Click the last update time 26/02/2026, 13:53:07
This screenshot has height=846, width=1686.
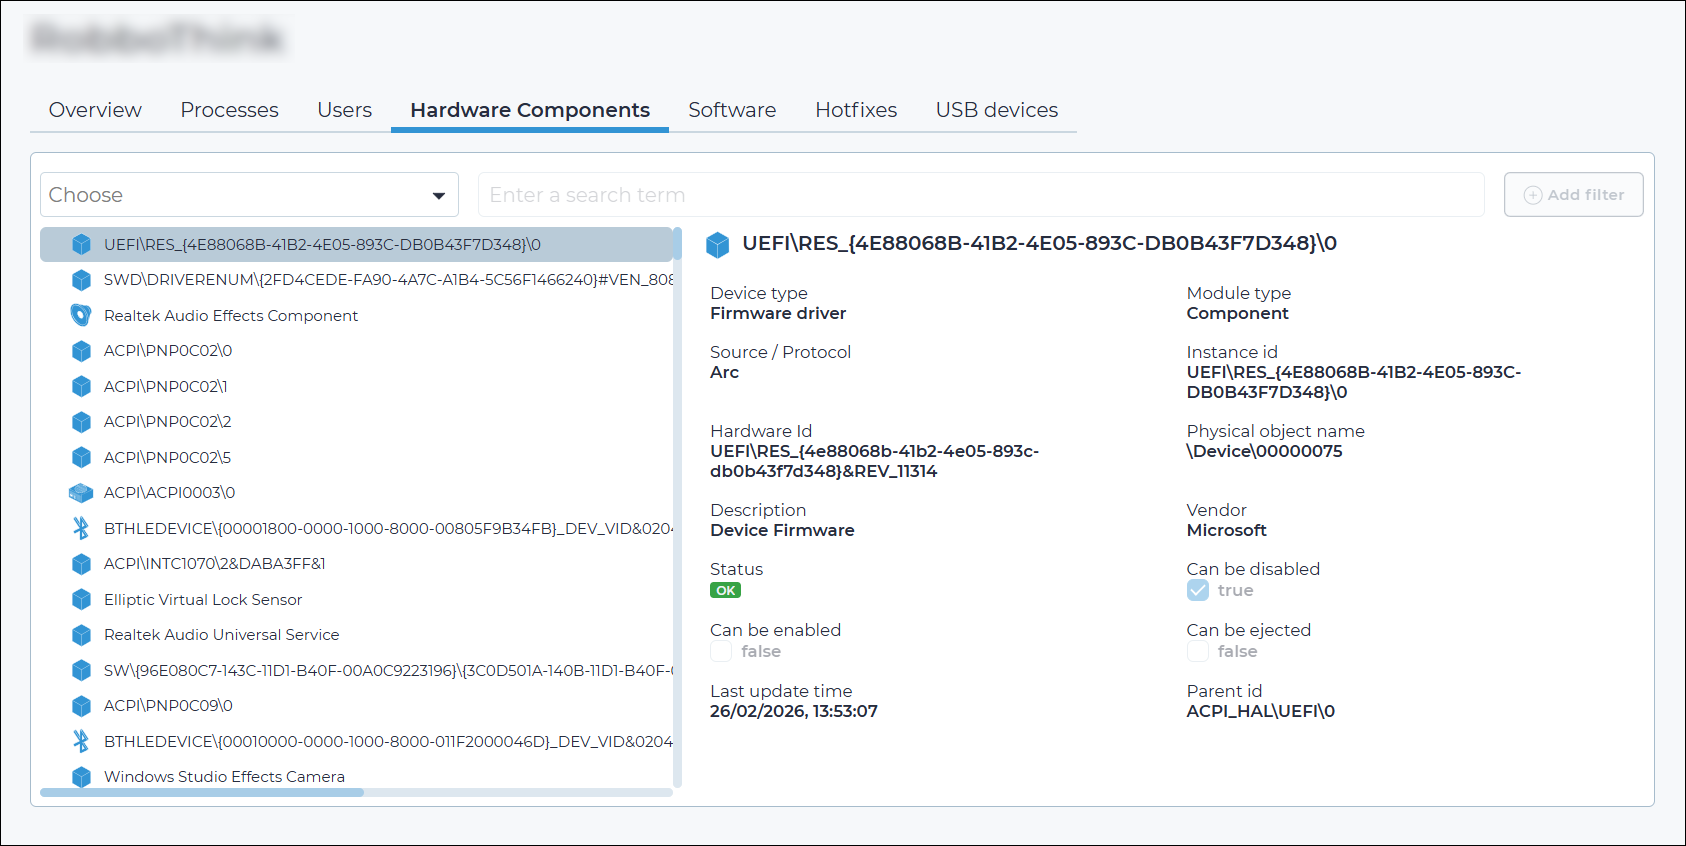tap(794, 711)
